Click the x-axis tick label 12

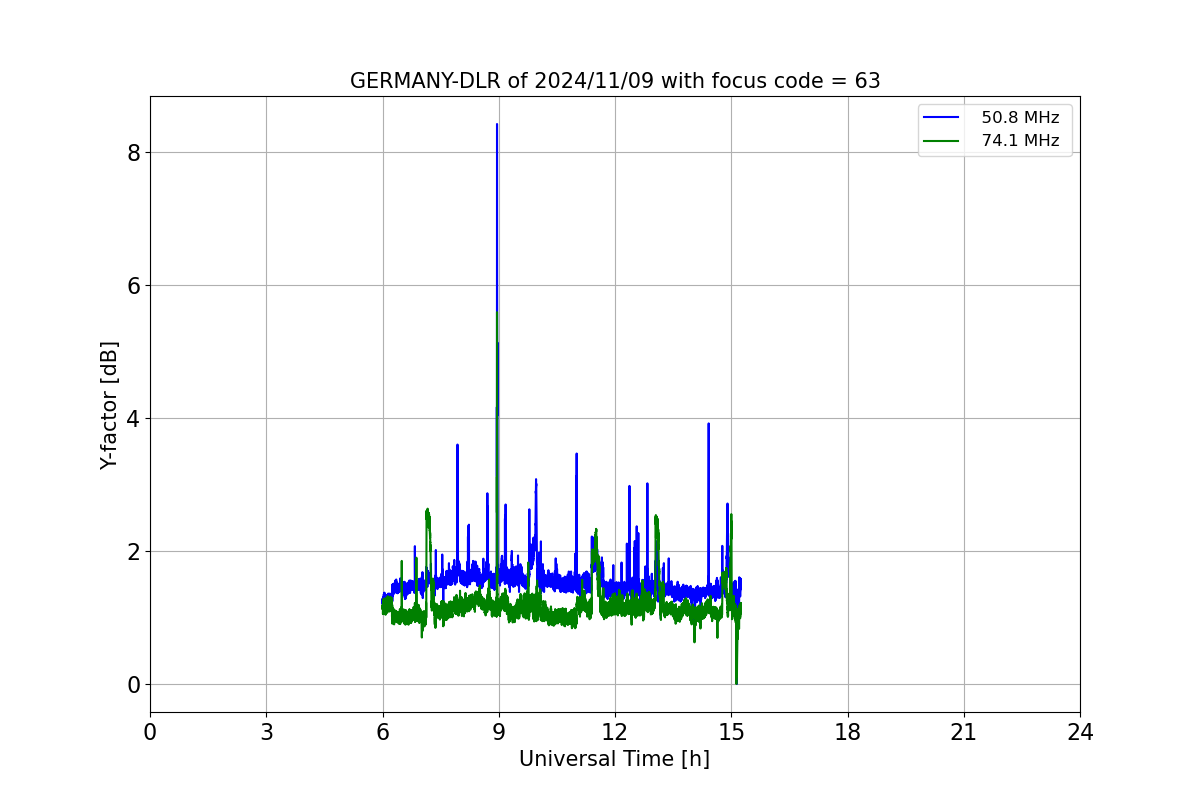[615, 732]
